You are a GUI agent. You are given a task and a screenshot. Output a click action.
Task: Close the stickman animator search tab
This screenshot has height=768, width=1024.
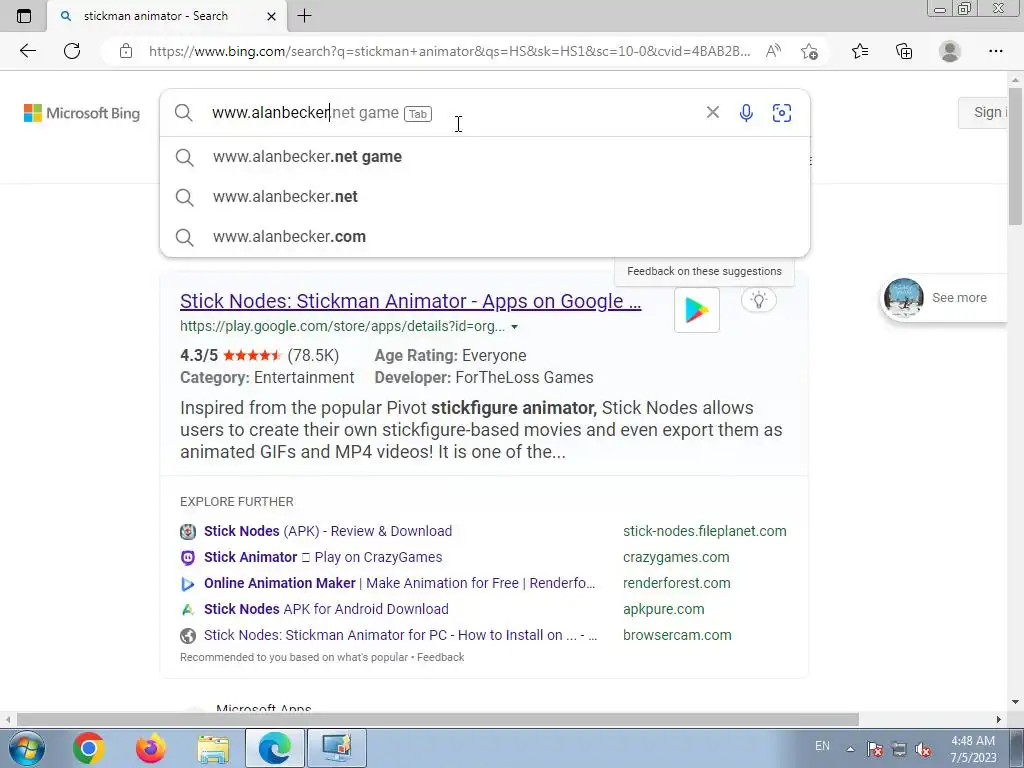click(x=272, y=16)
